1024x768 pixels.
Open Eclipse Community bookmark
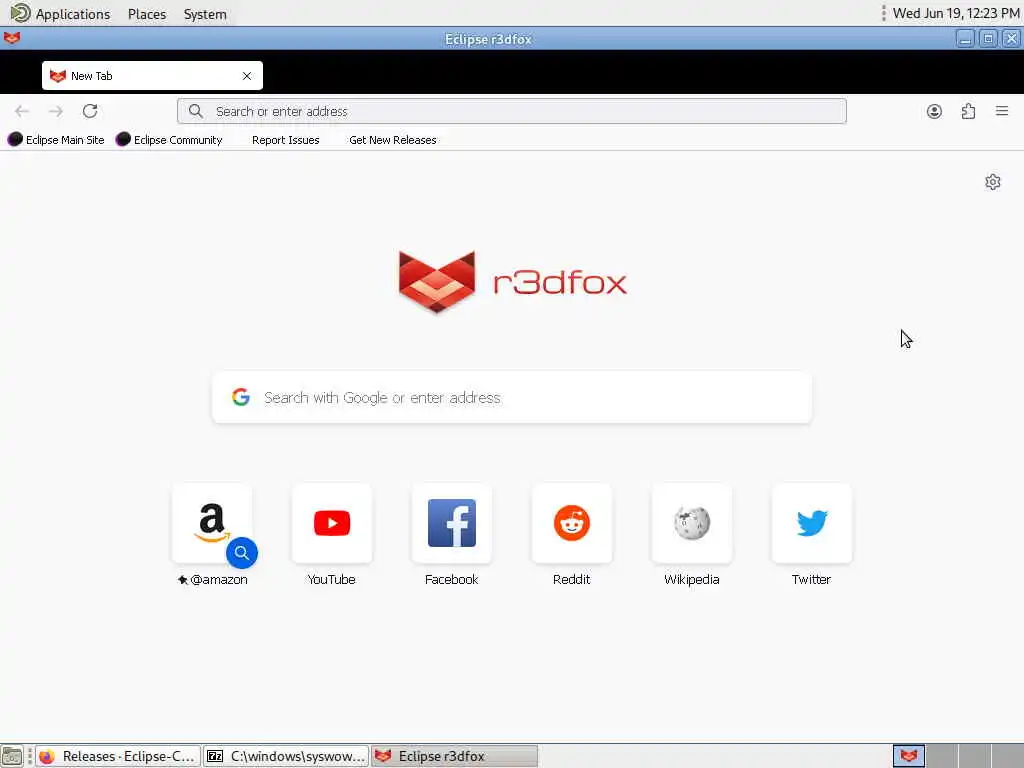[169, 140]
